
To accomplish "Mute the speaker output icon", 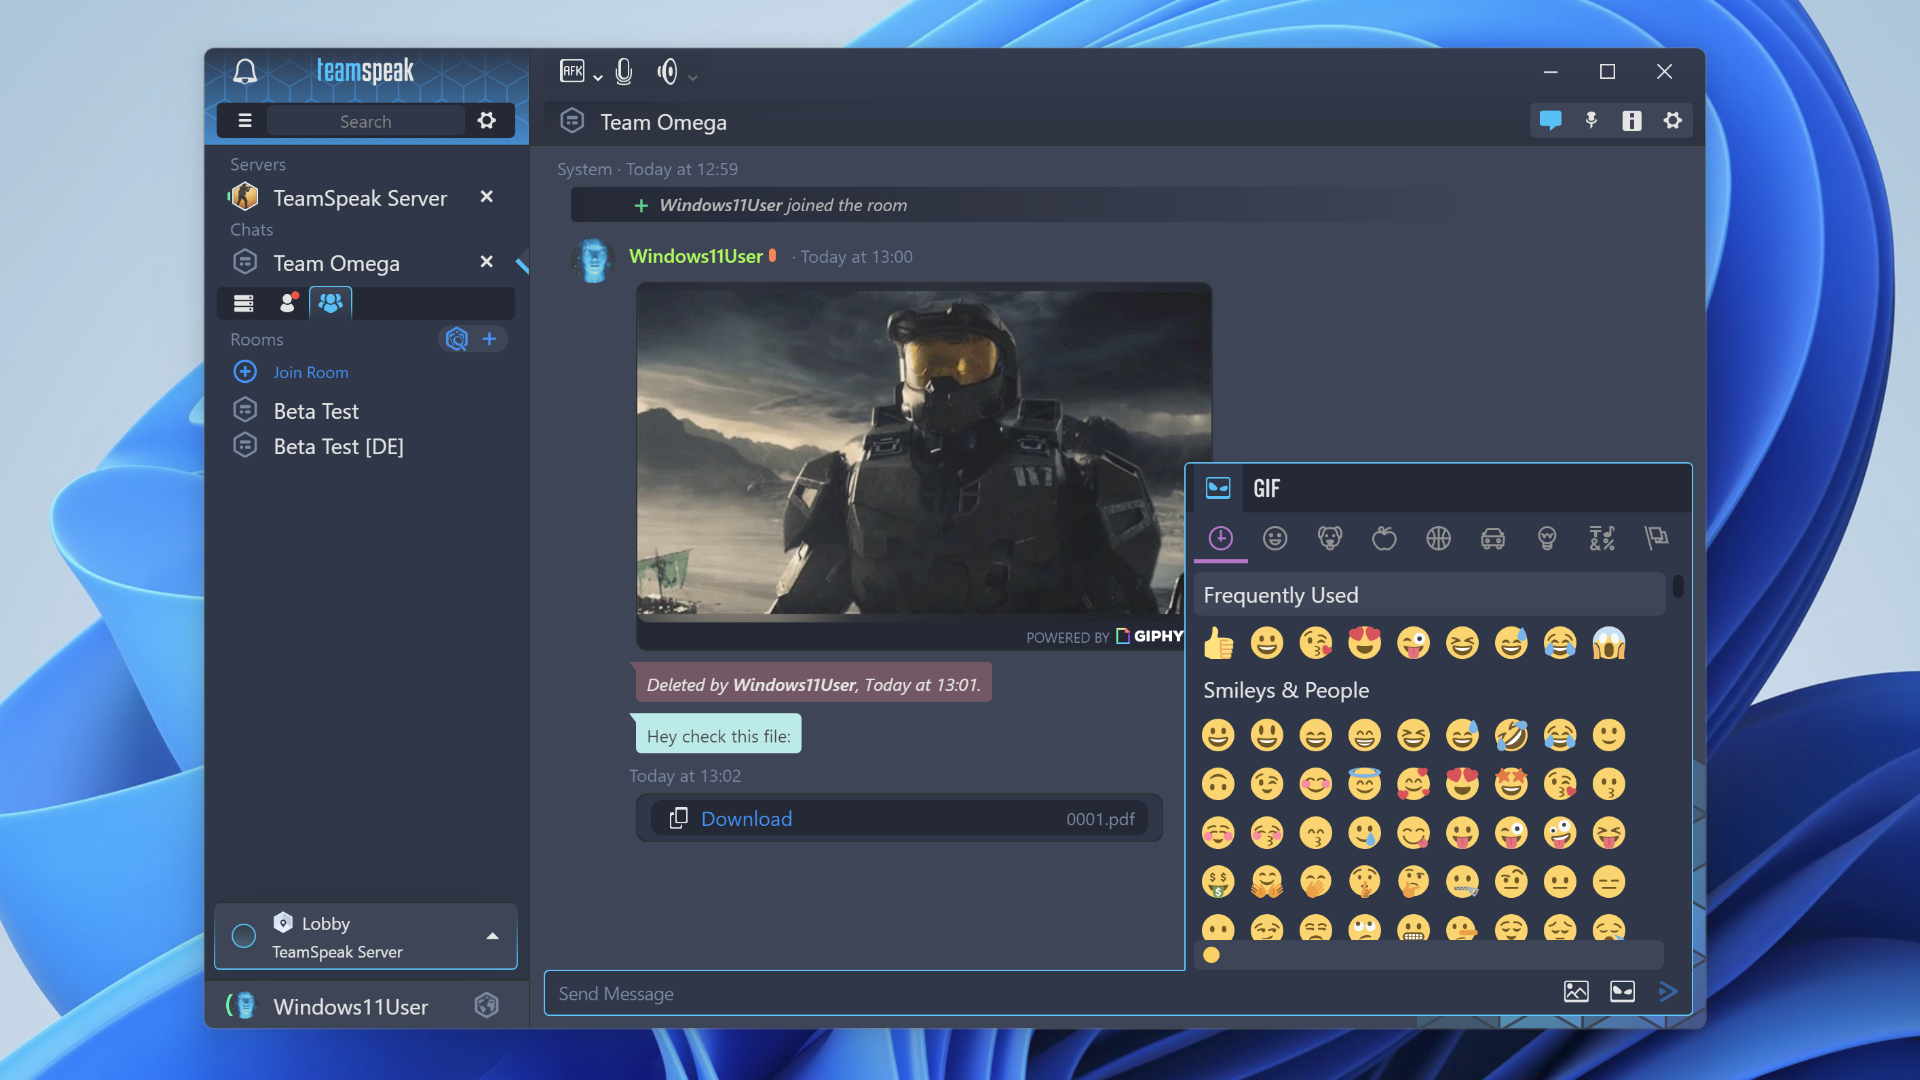I will 668,72.
